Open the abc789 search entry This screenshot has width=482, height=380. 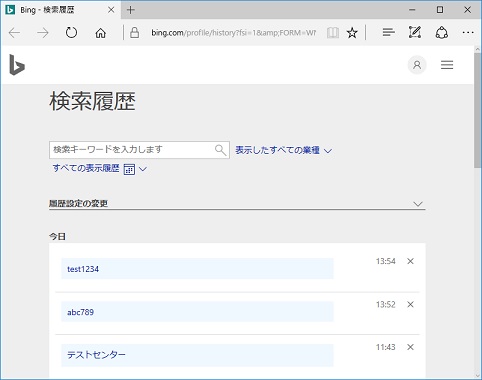197,312
